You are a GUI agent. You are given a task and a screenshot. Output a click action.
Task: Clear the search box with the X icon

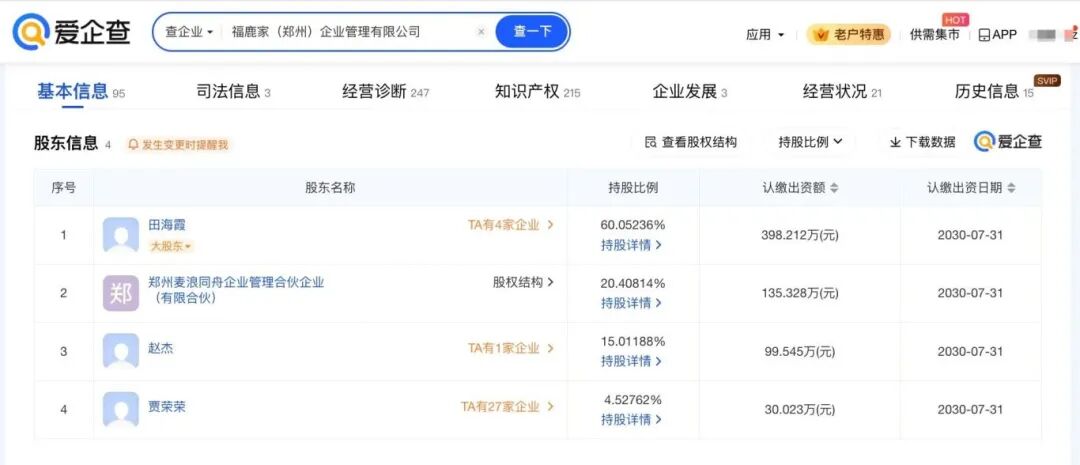click(481, 32)
